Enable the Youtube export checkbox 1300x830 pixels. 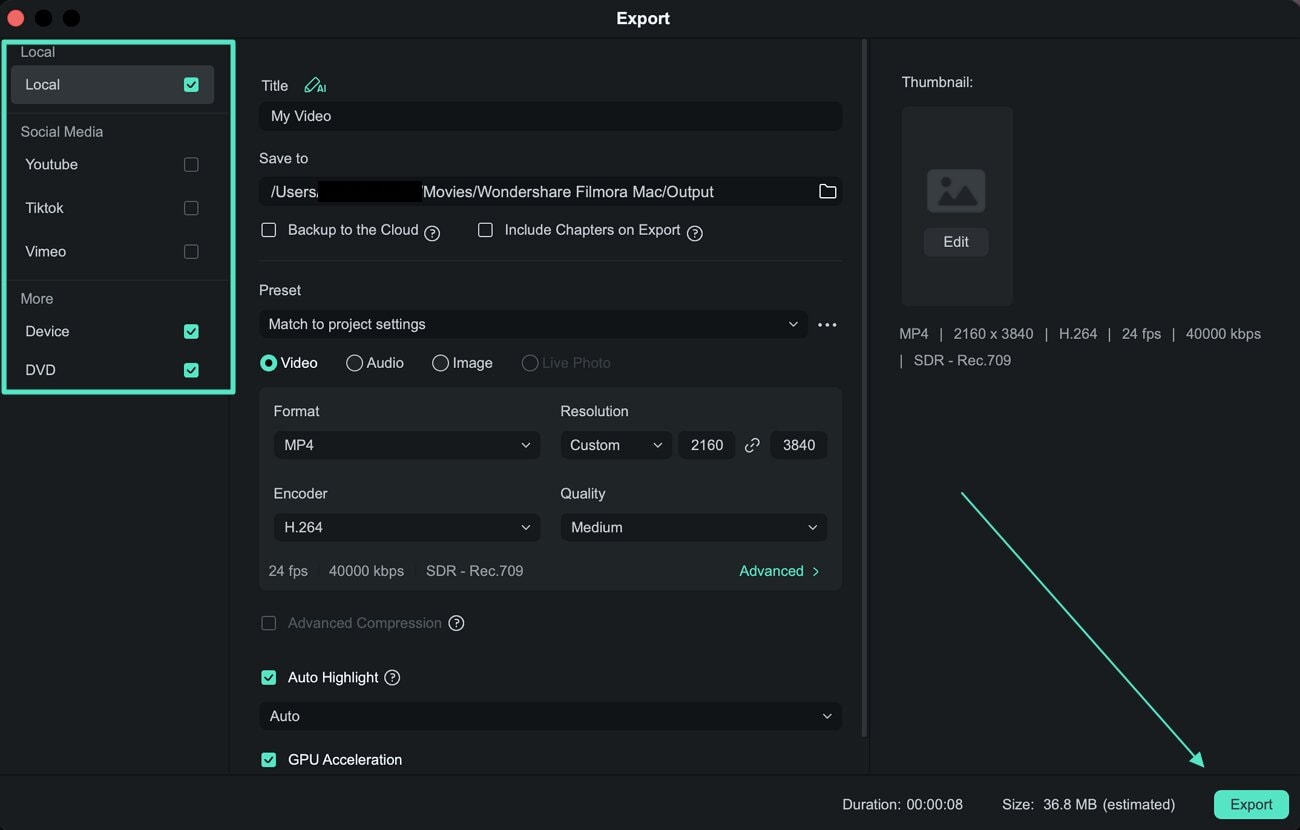coord(191,165)
